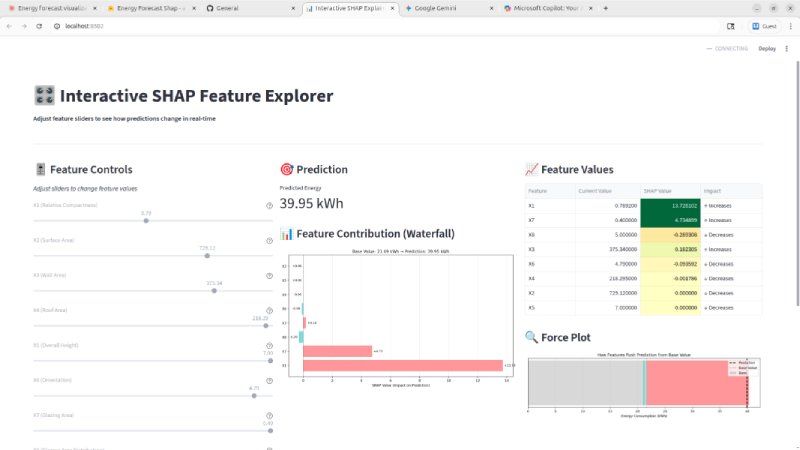Open a new browser tab

[606, 8]
